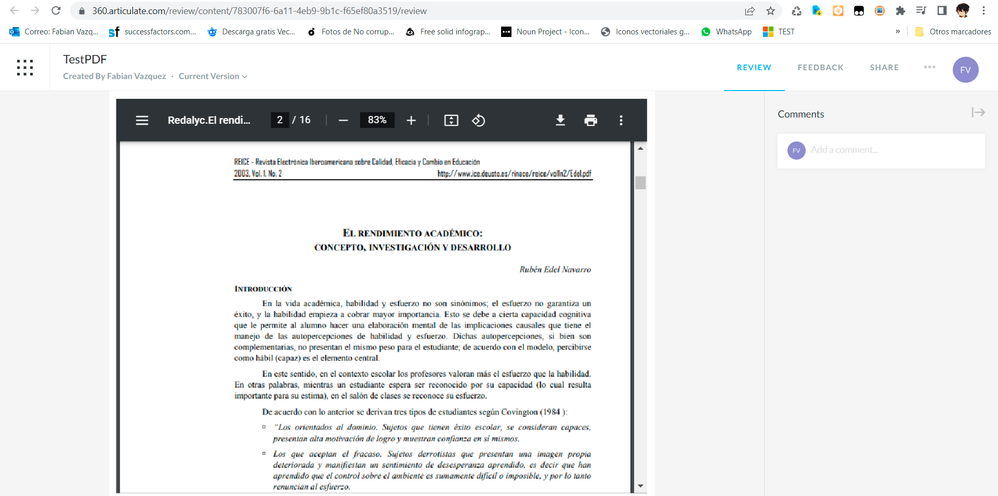
Task: Open Iconos vectoriales bookmark
Action: click(645, 31)
